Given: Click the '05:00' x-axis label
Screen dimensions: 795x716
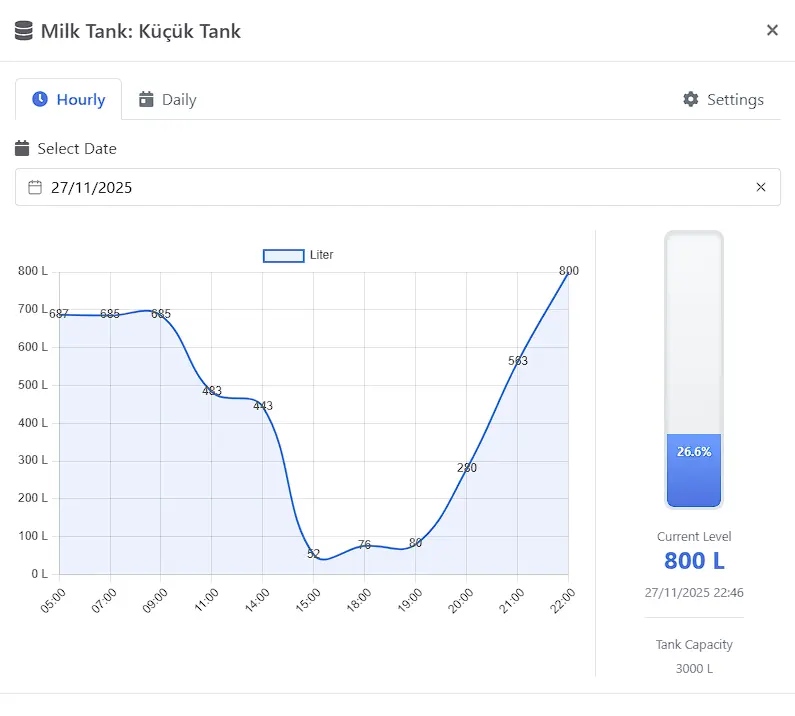Looking at the screenshot, I should [53, 600].
